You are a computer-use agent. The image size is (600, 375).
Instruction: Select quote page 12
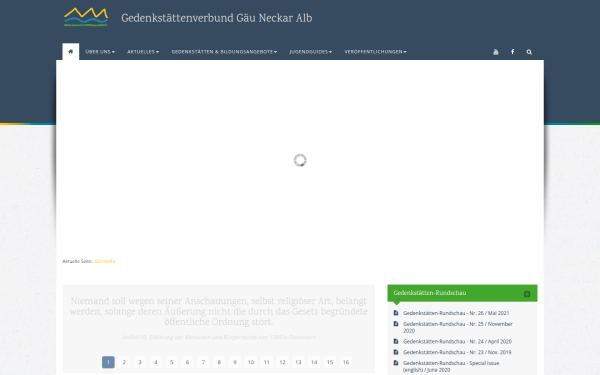[x=282, y=362]
